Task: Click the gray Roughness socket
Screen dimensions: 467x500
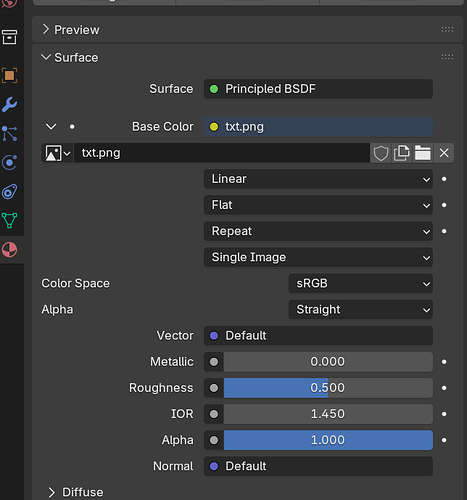Action: [214, 388]
